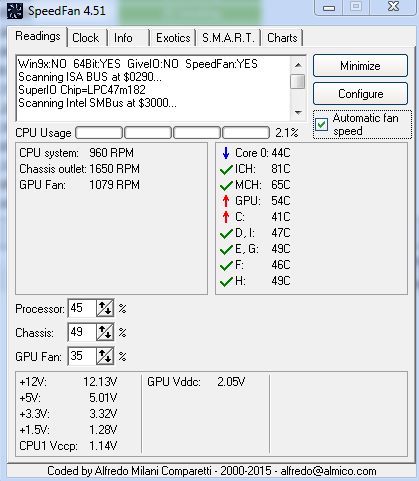This screenshot has width=419, height=481.
Task: Adjust GPU Fan speed with its spinner arrows
Action: [105, 356]
